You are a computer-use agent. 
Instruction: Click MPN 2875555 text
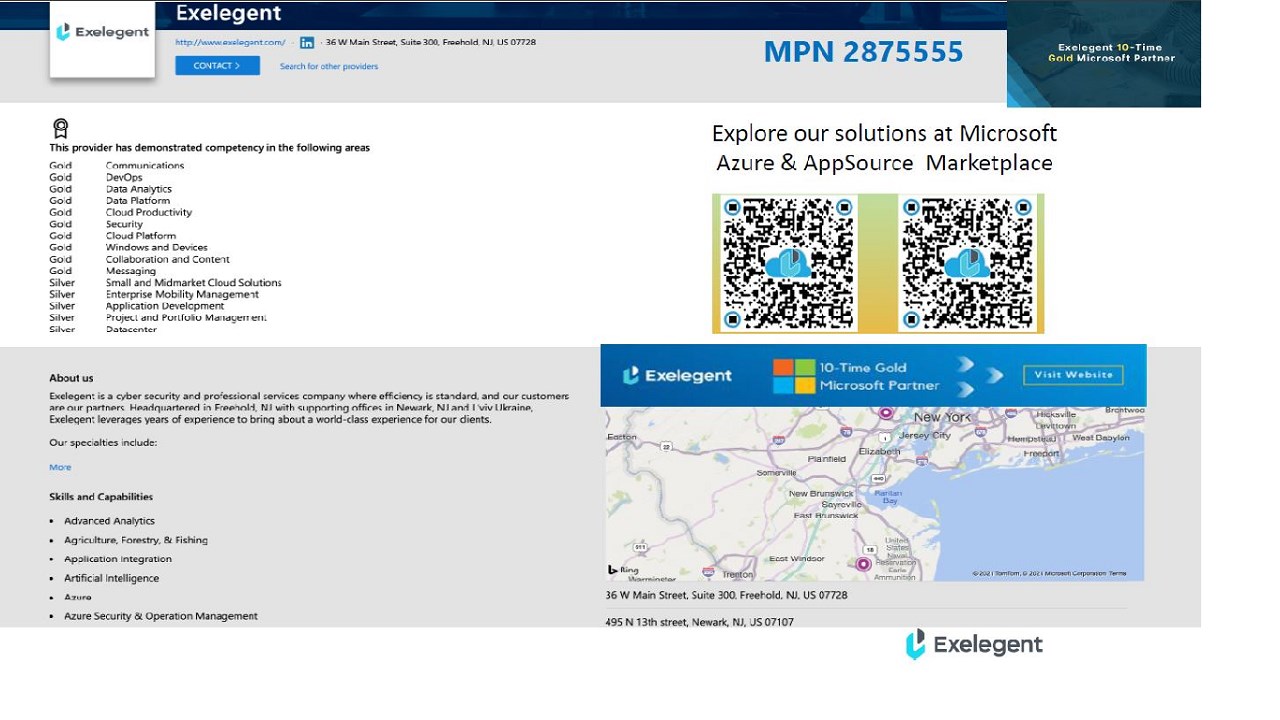coord(863,51)
